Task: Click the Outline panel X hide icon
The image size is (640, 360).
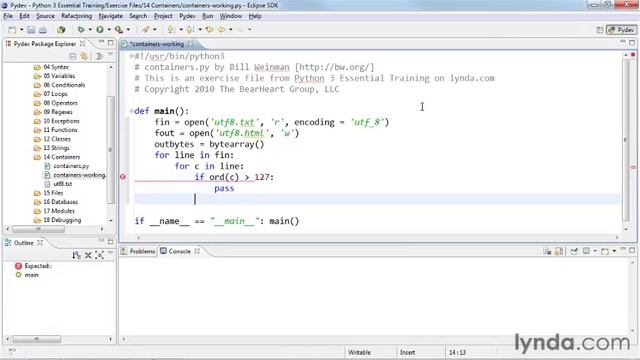Action: pos(88,255)
